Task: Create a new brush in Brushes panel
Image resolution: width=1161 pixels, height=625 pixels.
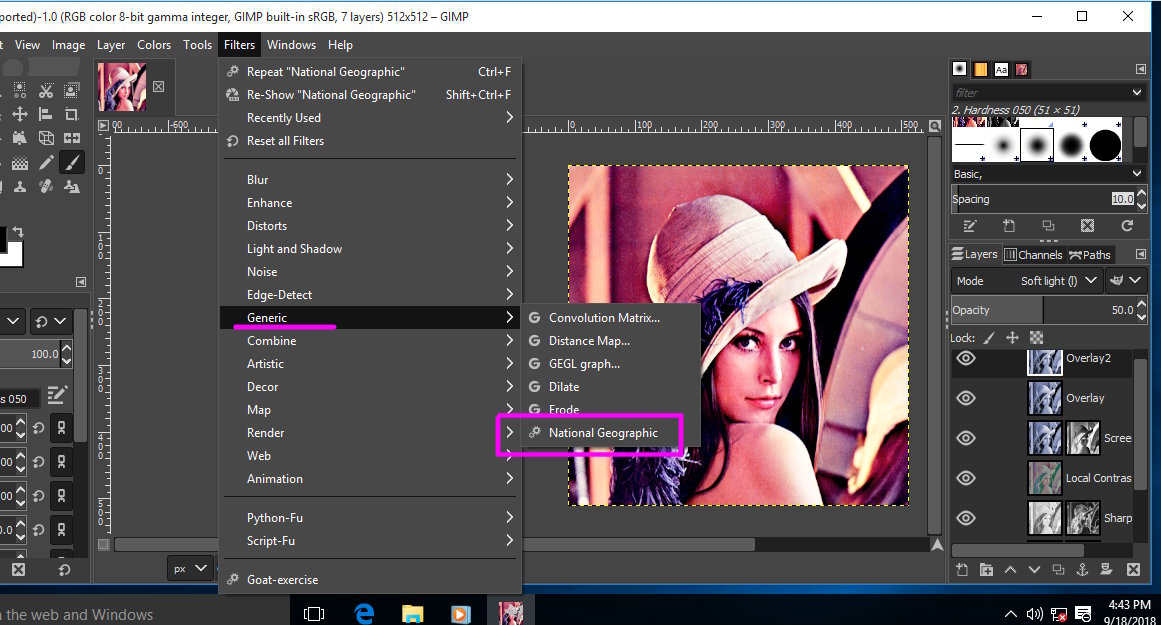Action: pyautogui.click(x=1008, y=226)
